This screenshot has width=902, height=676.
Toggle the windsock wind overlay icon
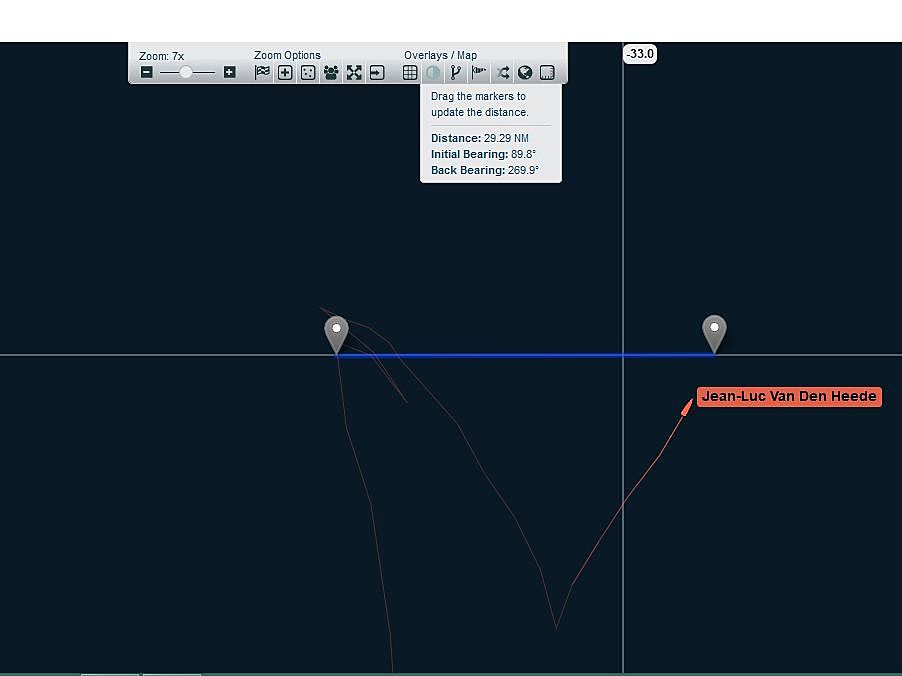(x=479, y=72)
